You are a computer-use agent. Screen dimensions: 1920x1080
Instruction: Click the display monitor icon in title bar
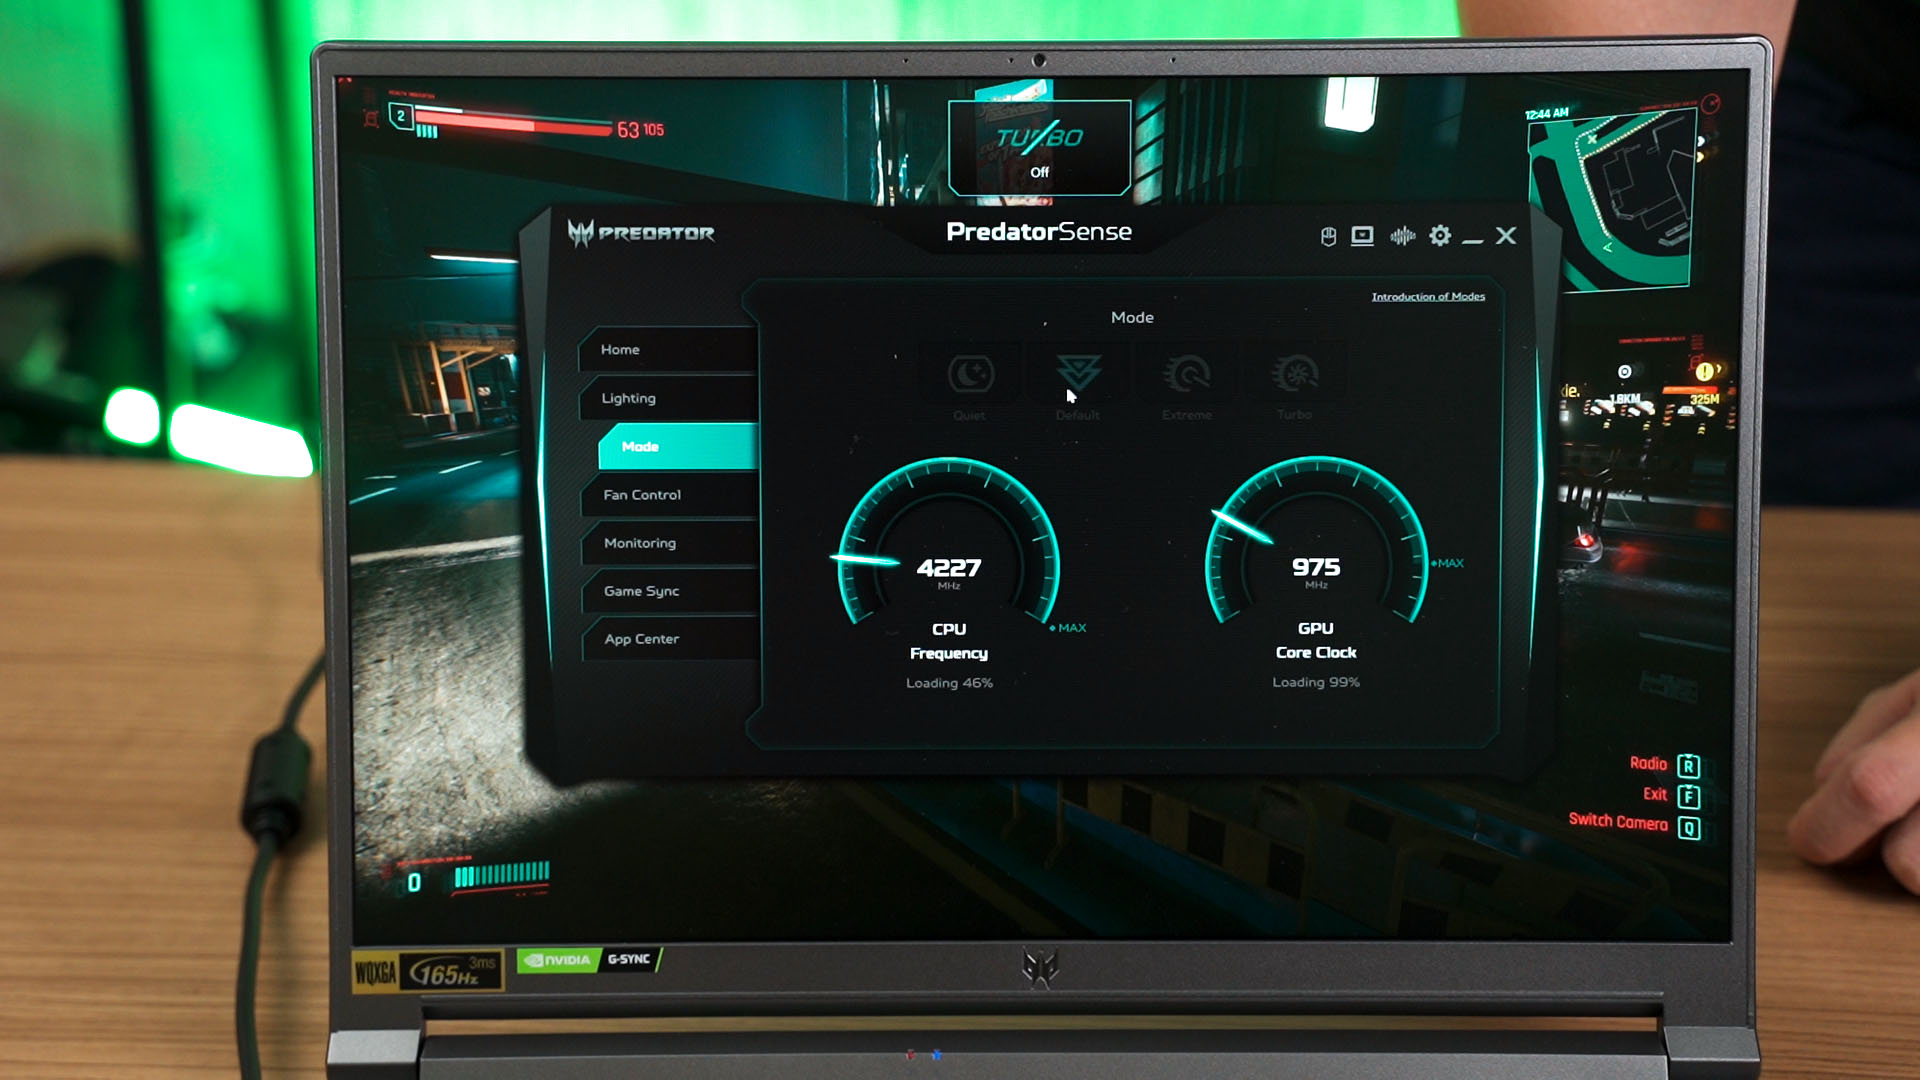[x=1362, y=236]
